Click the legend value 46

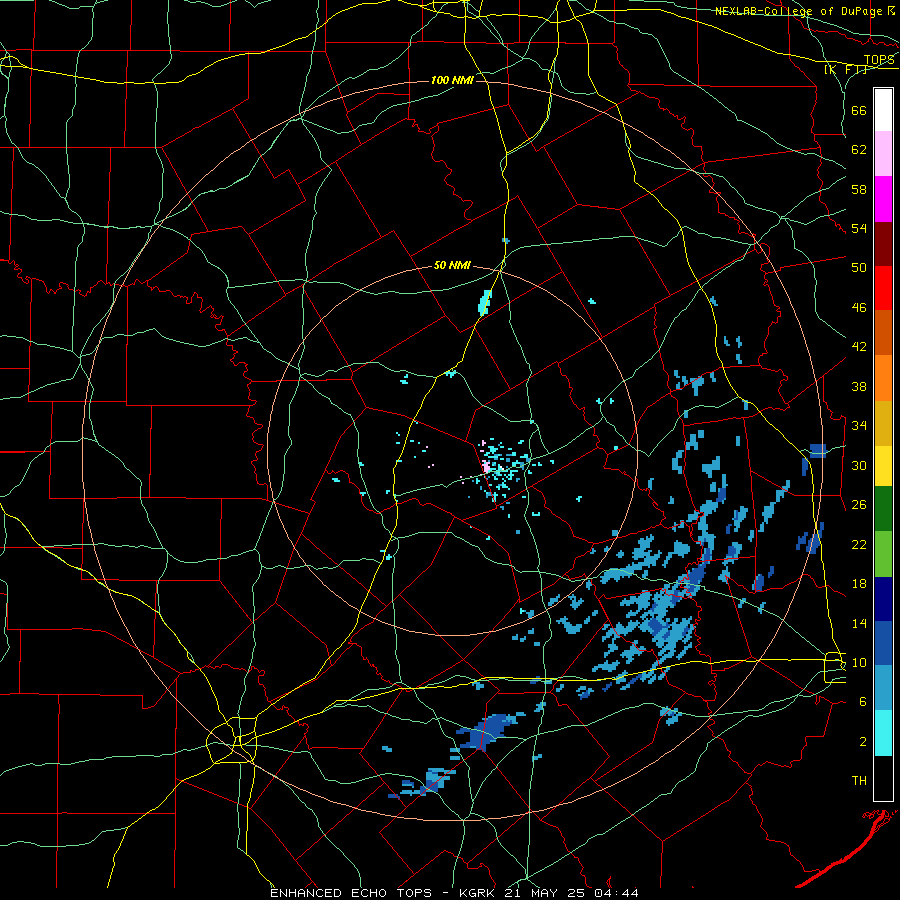pos(859,308)
